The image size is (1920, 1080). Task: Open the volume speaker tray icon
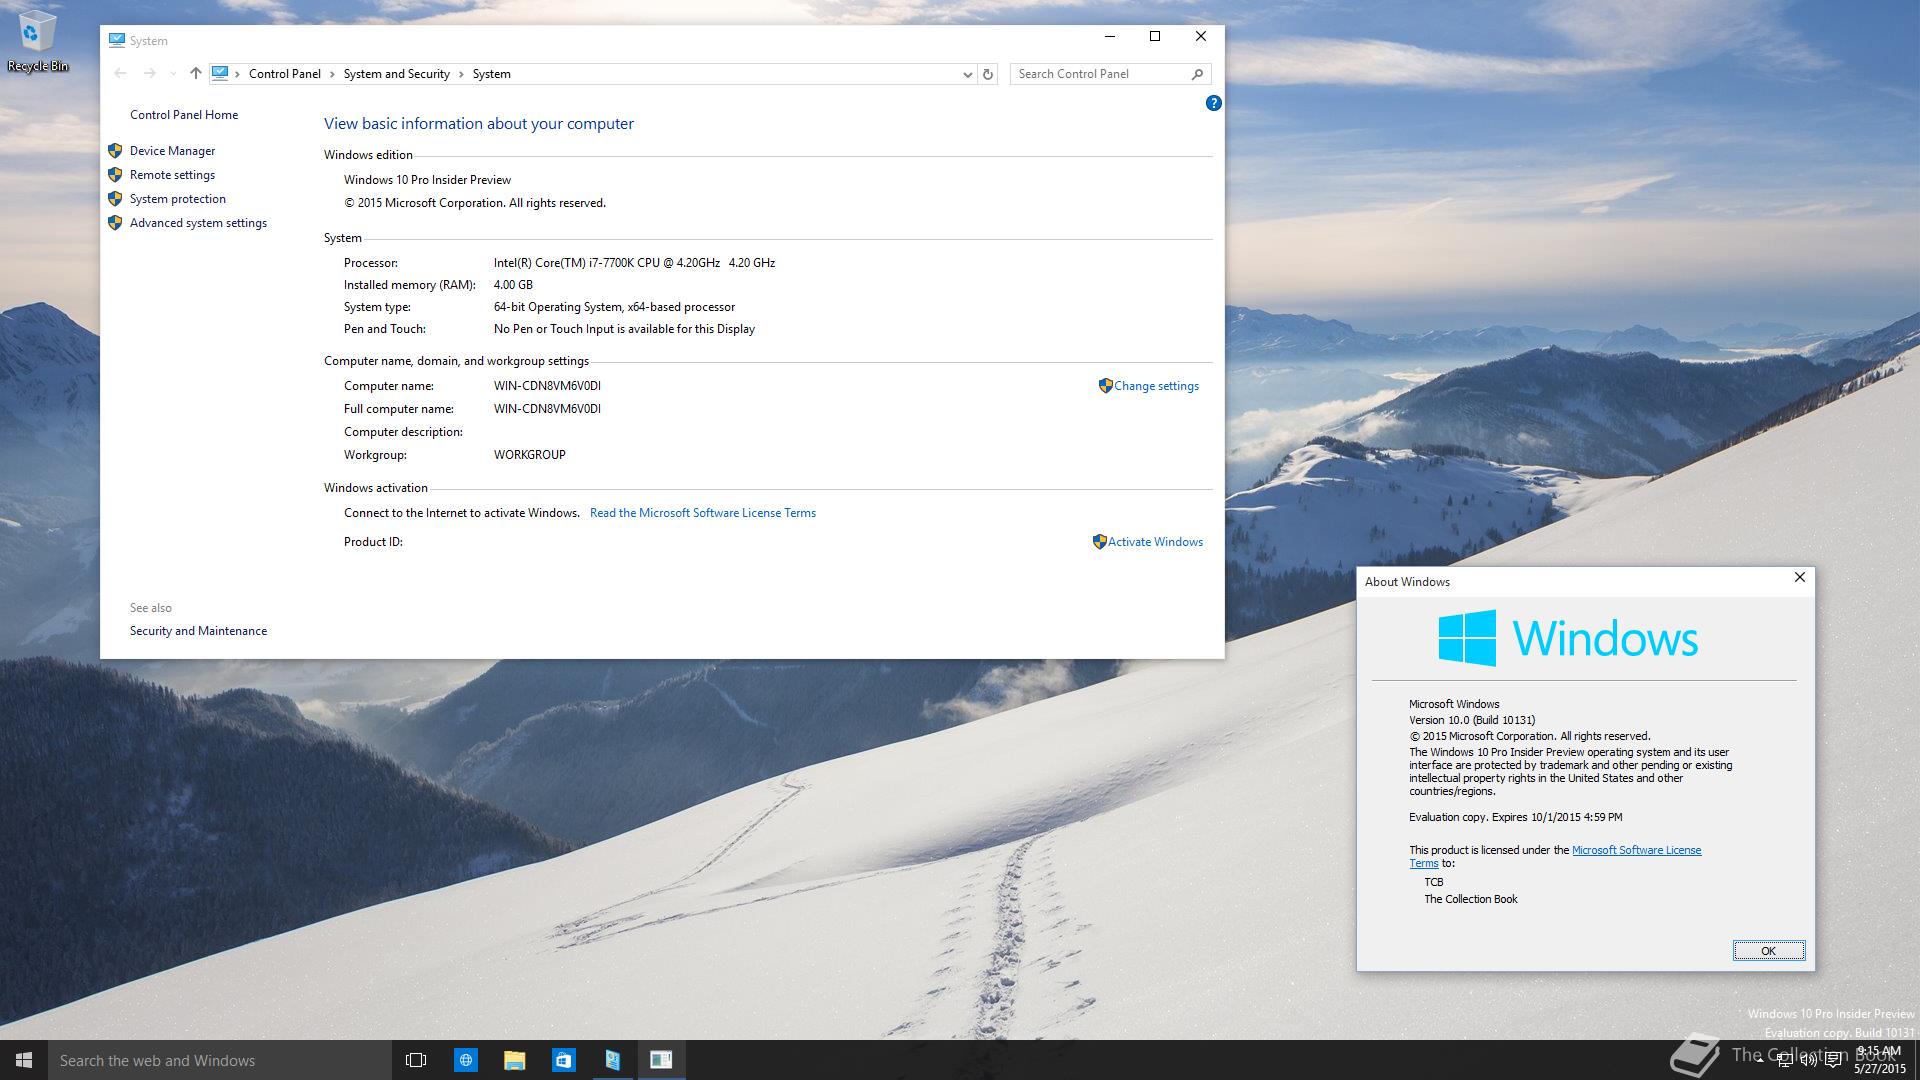pos(1808,1061)
